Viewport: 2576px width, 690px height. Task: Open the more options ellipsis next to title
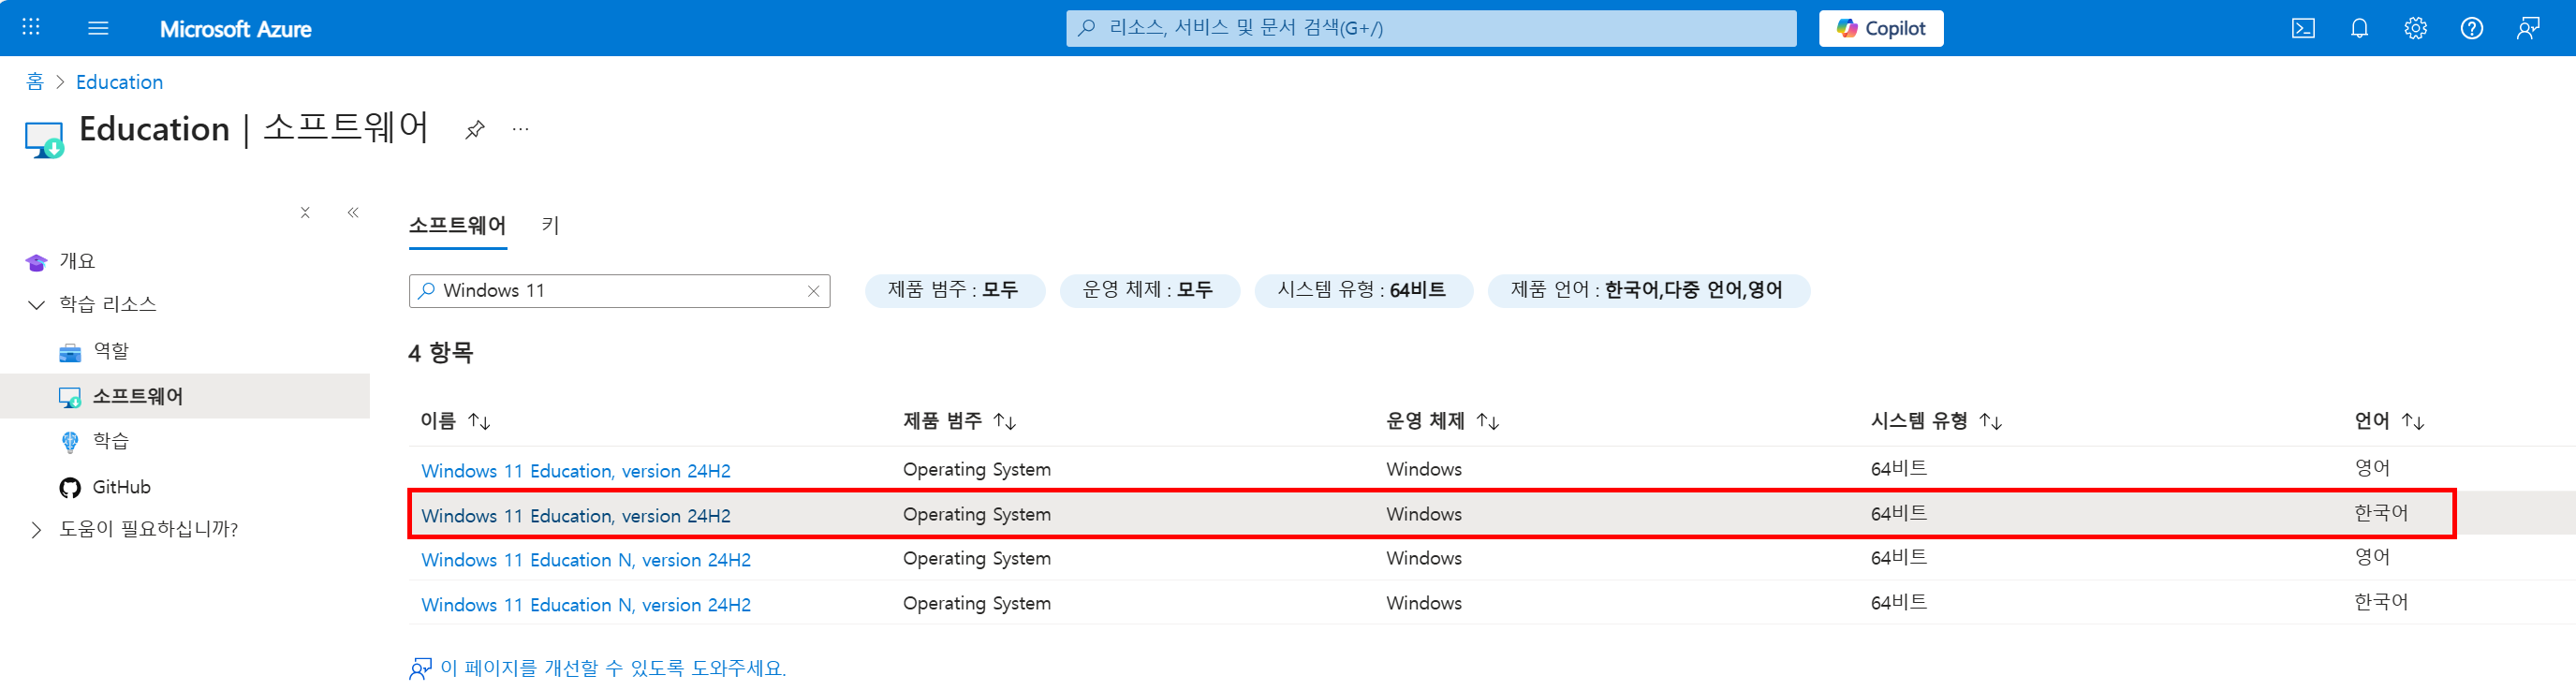pos(520,129)
